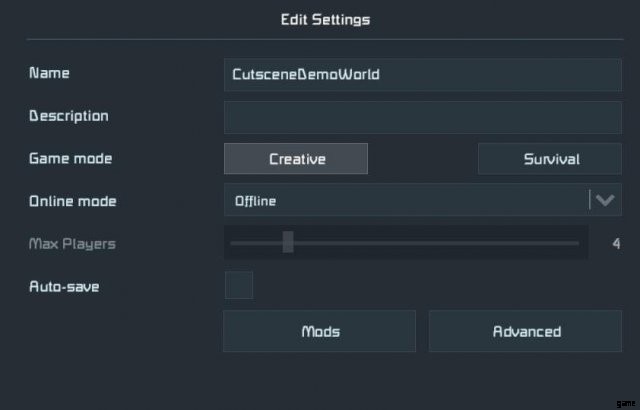Open the Online mode dropdown showing Offline

point(405,201)
